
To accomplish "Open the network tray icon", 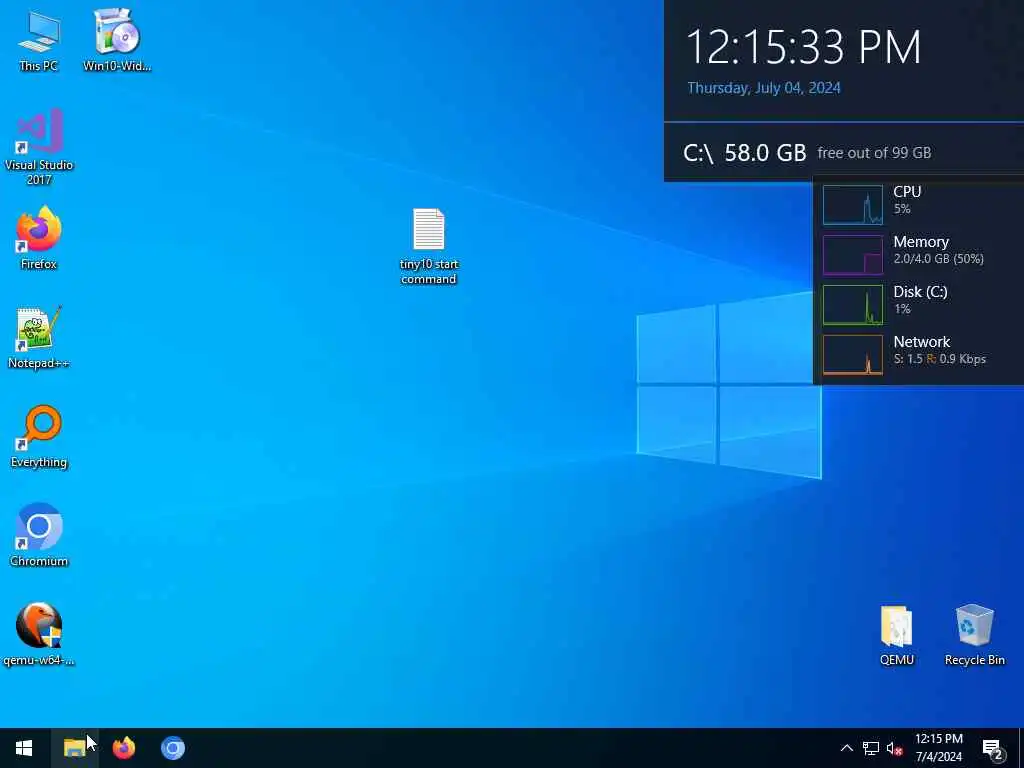I will click(871, 748).
